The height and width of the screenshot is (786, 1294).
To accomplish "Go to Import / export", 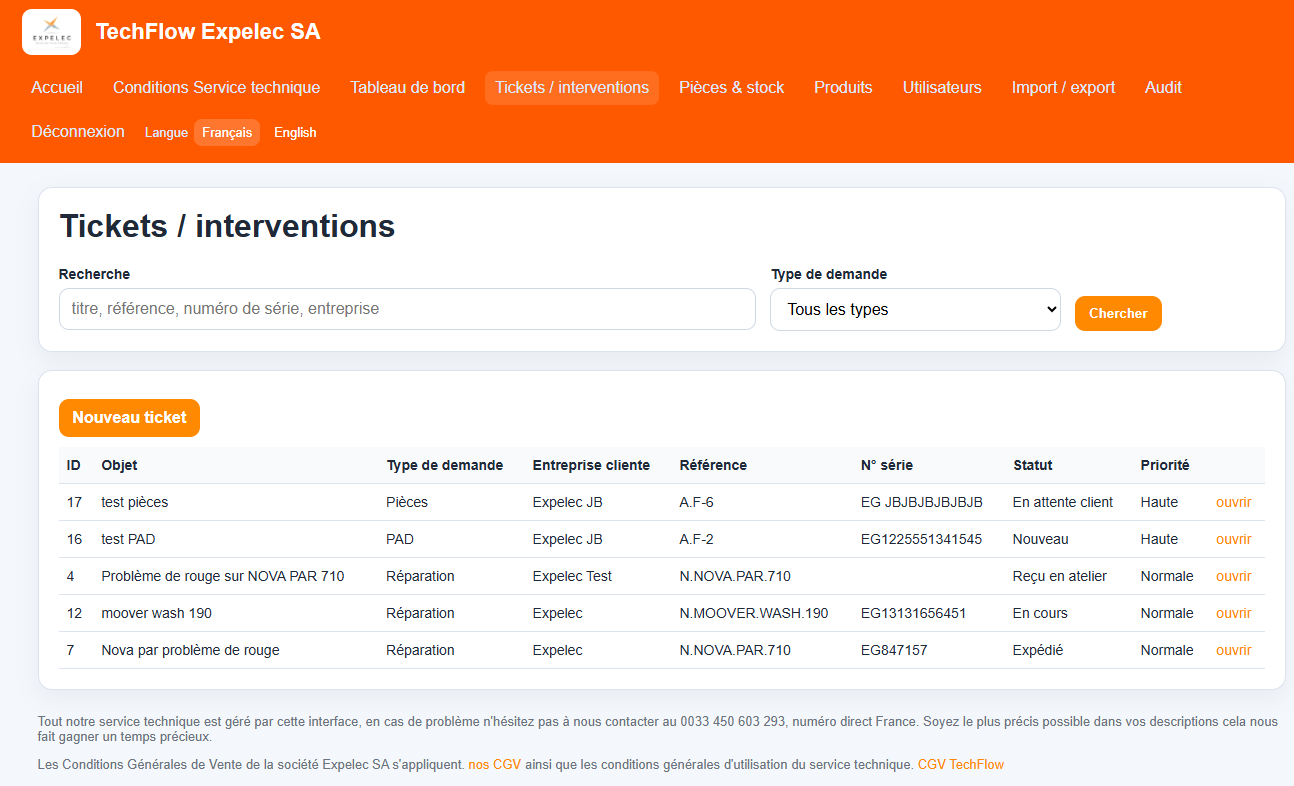I will coord(1063,88).
